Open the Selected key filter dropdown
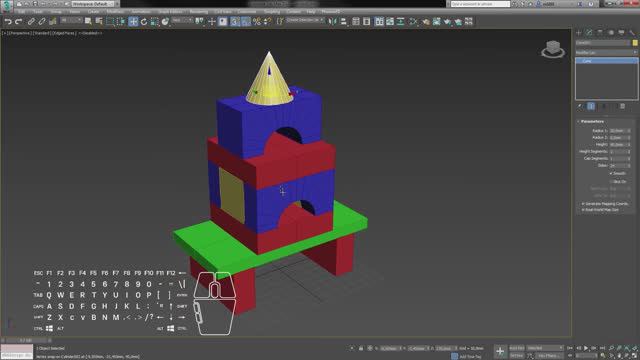 [545, 348]
